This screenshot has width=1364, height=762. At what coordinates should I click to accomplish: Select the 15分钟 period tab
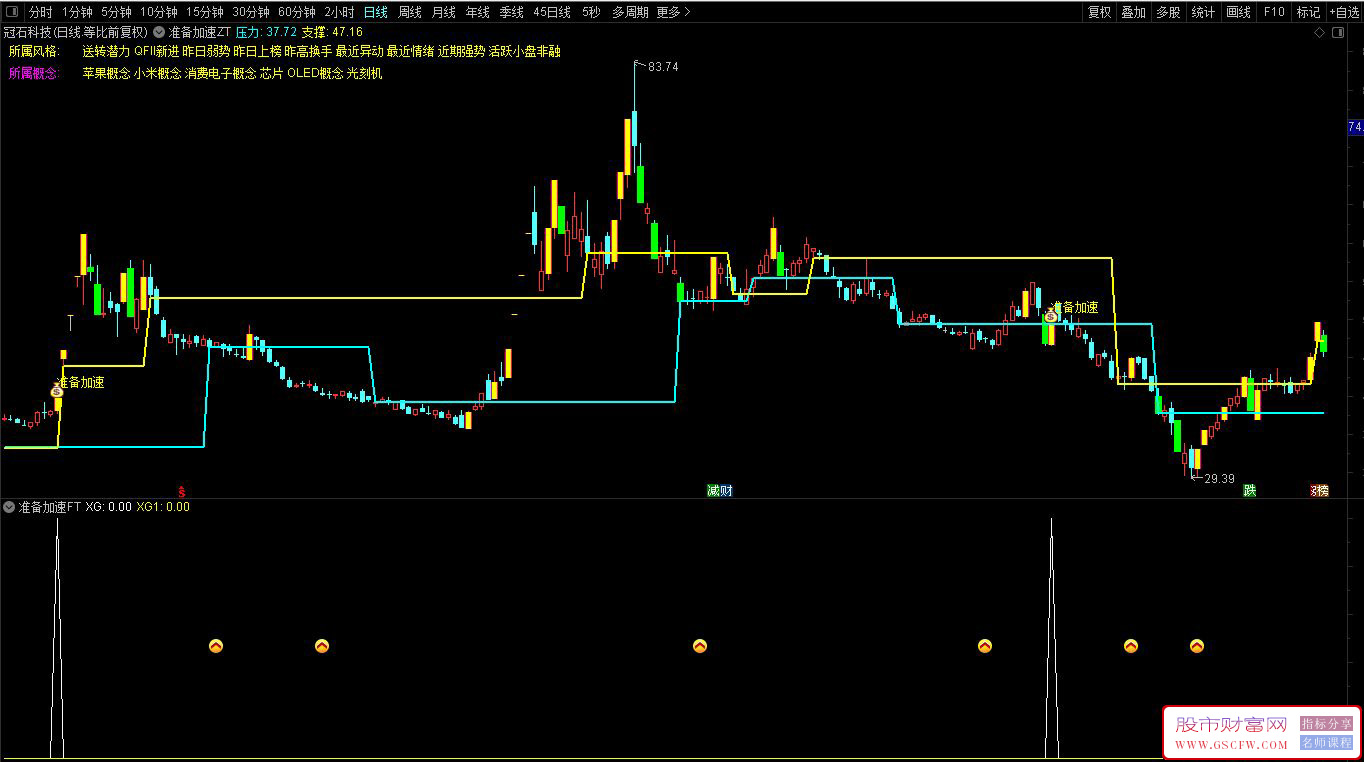pyautogui.click(x=205, y=12)
